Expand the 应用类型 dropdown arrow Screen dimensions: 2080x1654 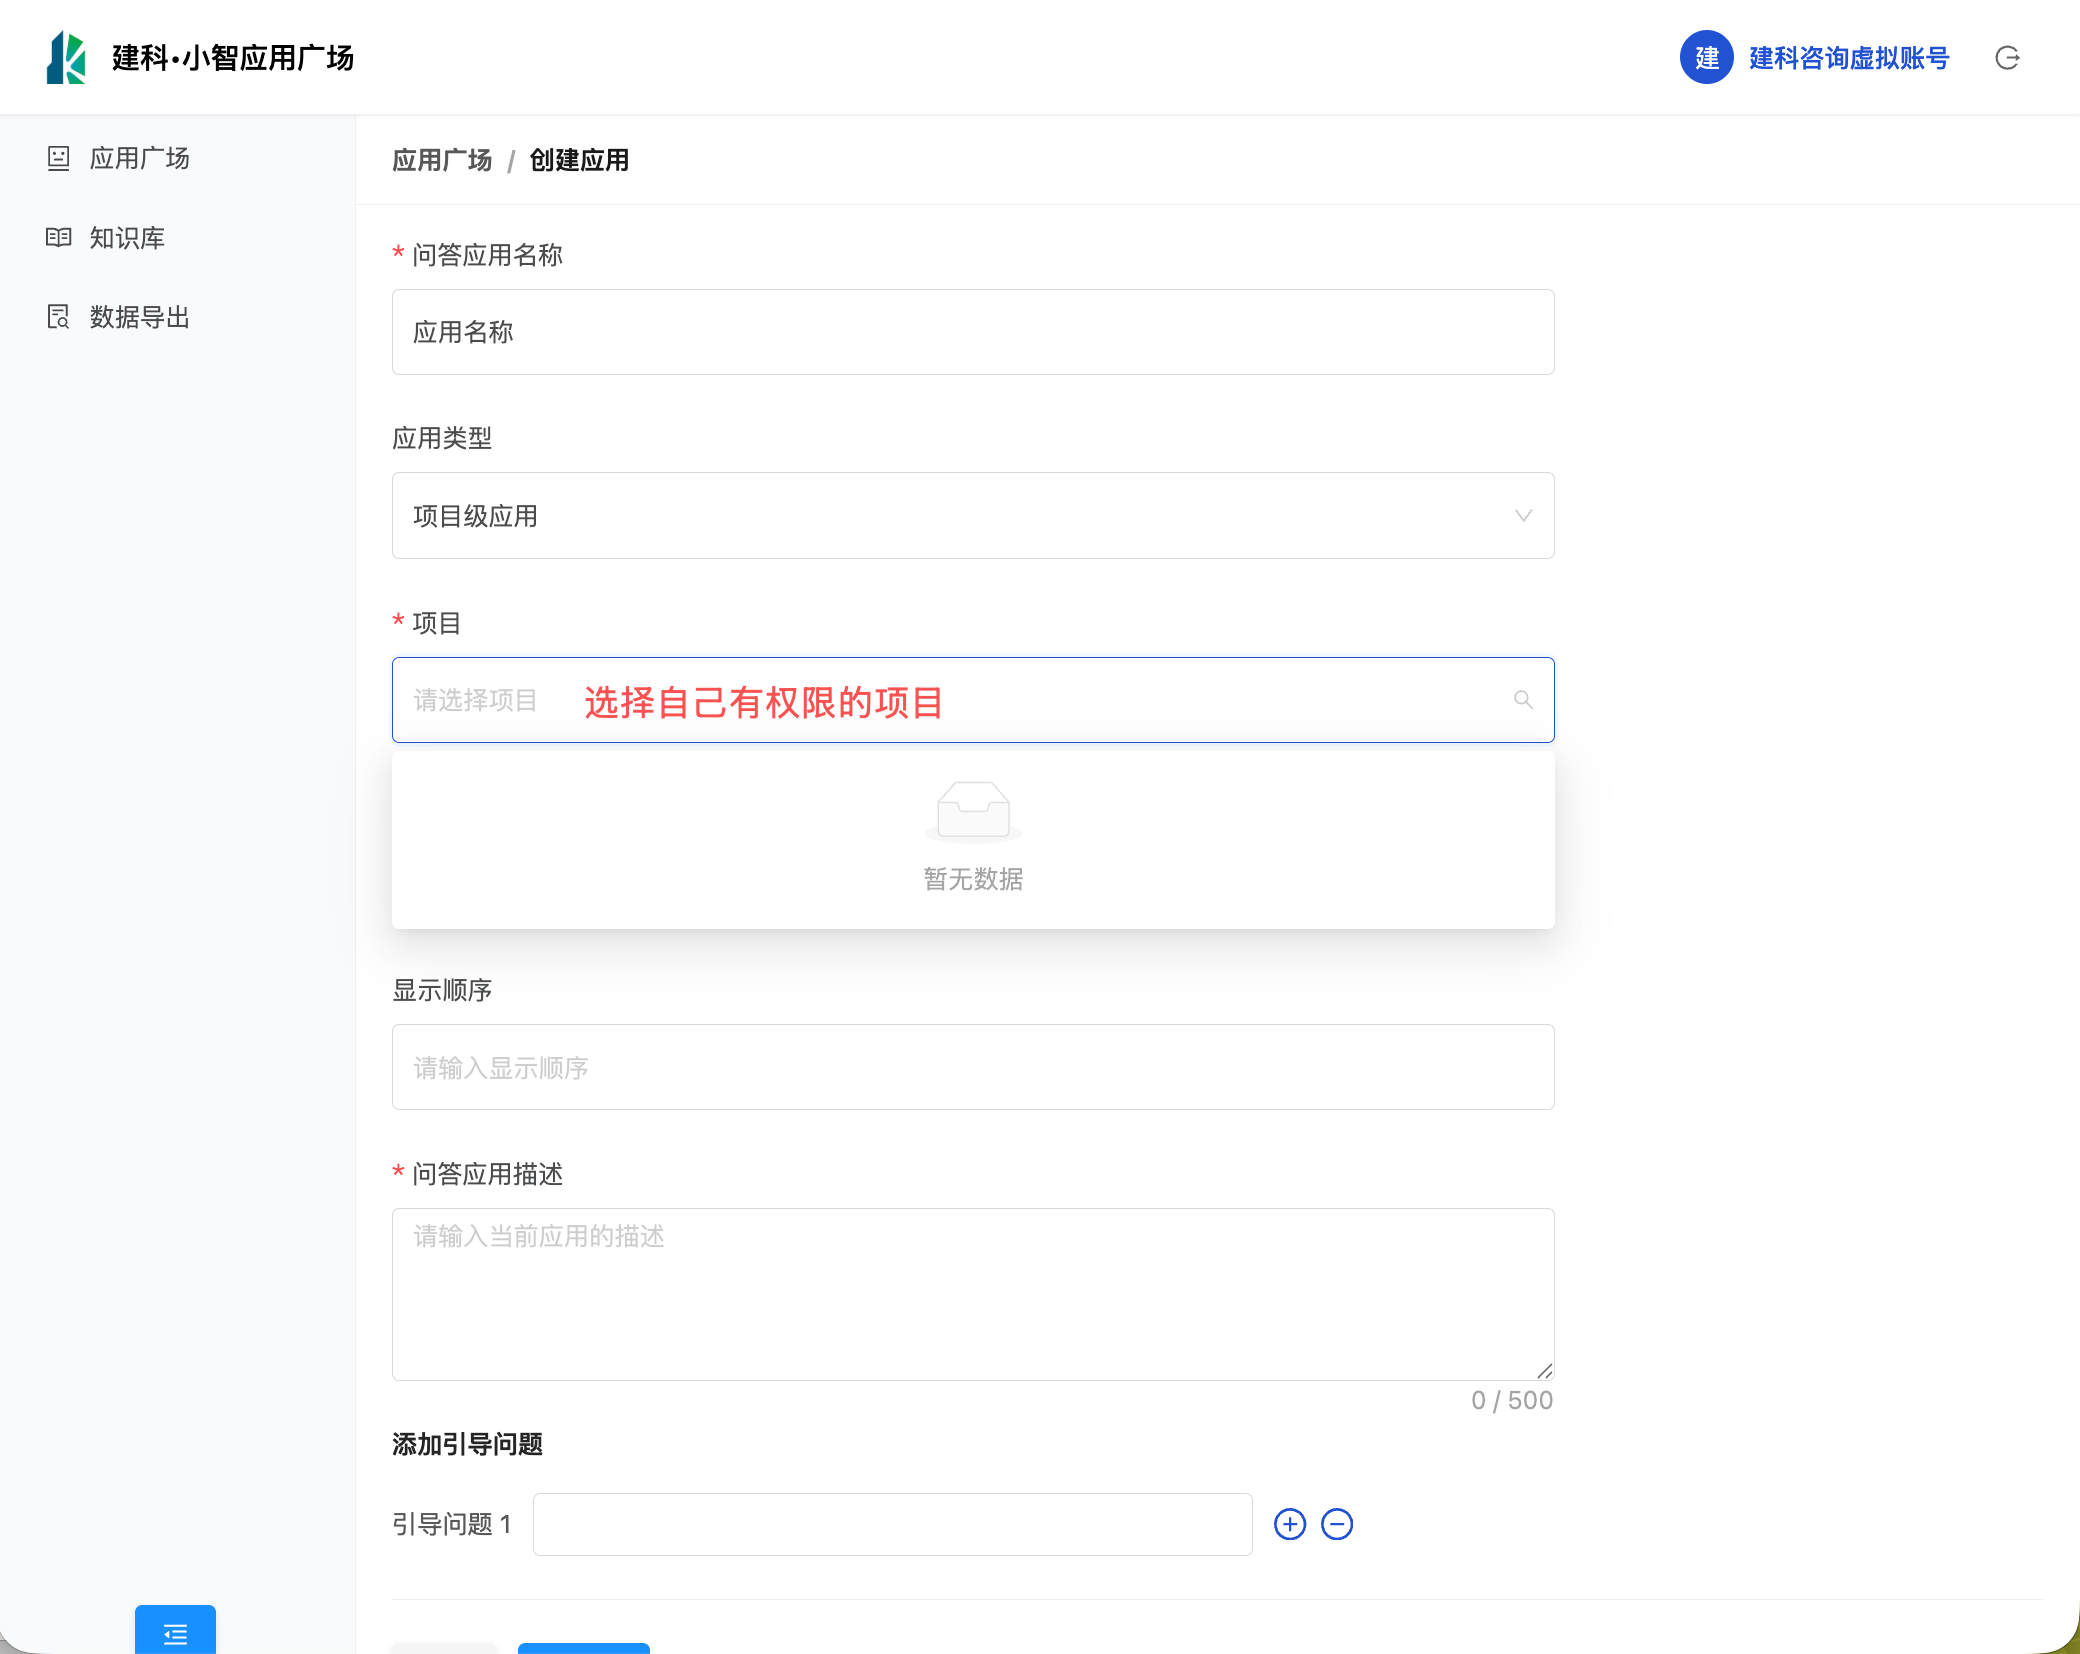coord(1523,516)
